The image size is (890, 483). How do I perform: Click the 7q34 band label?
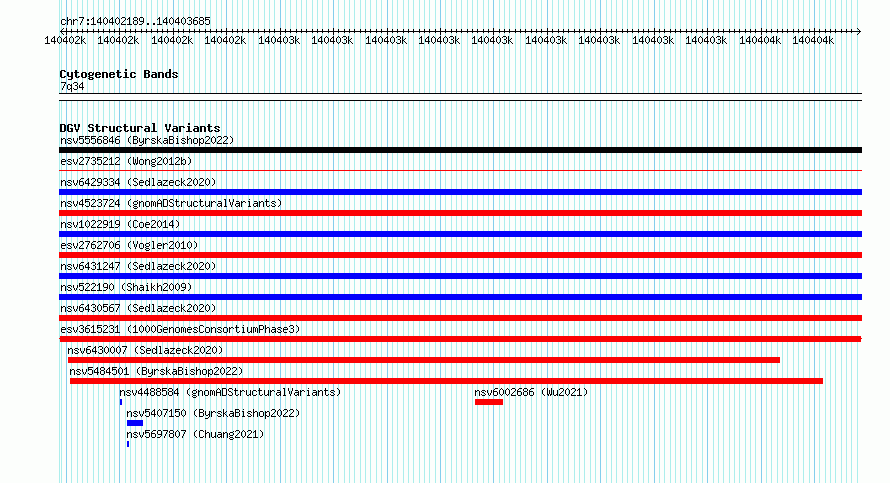pos(72,86)
